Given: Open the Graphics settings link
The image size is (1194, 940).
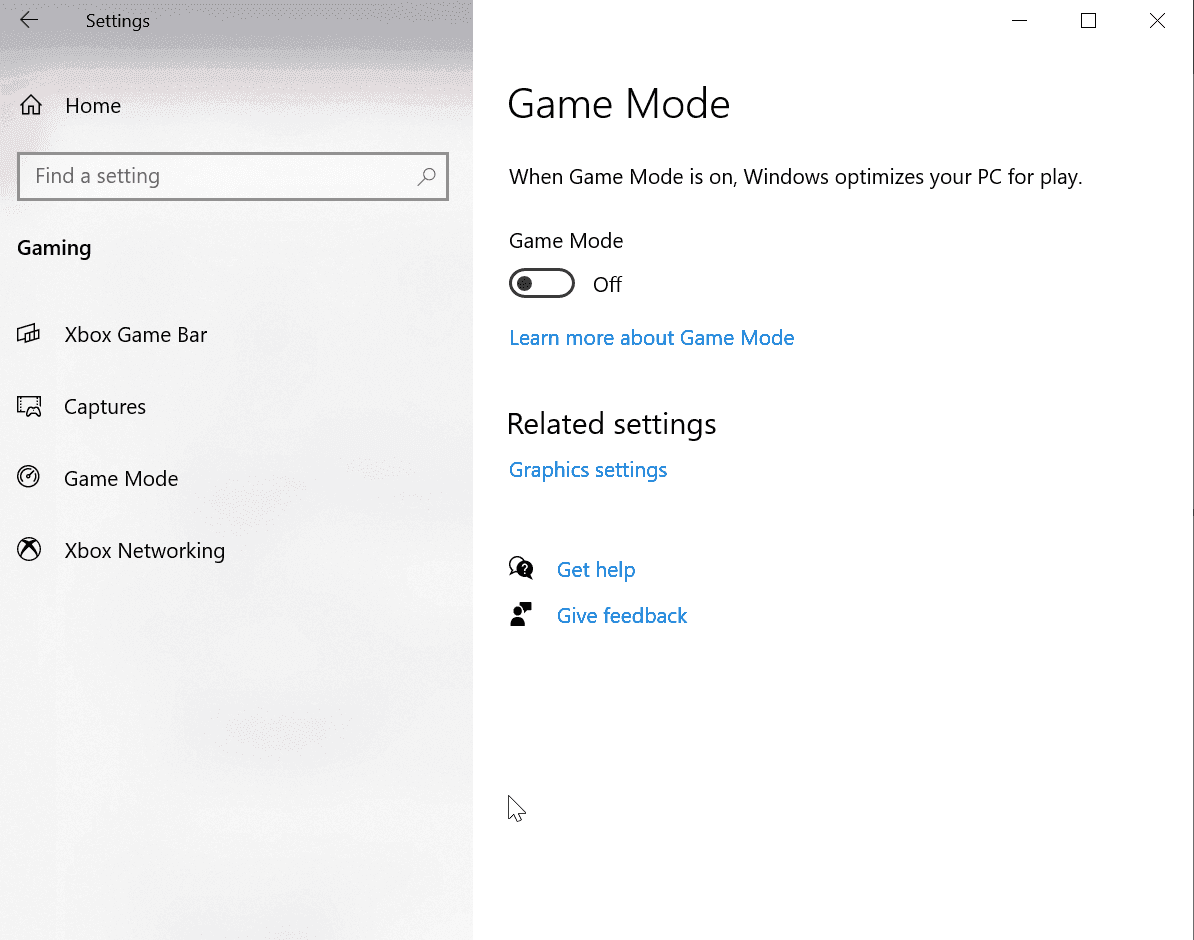Looking at the screenshot, I should coord(588,470).
